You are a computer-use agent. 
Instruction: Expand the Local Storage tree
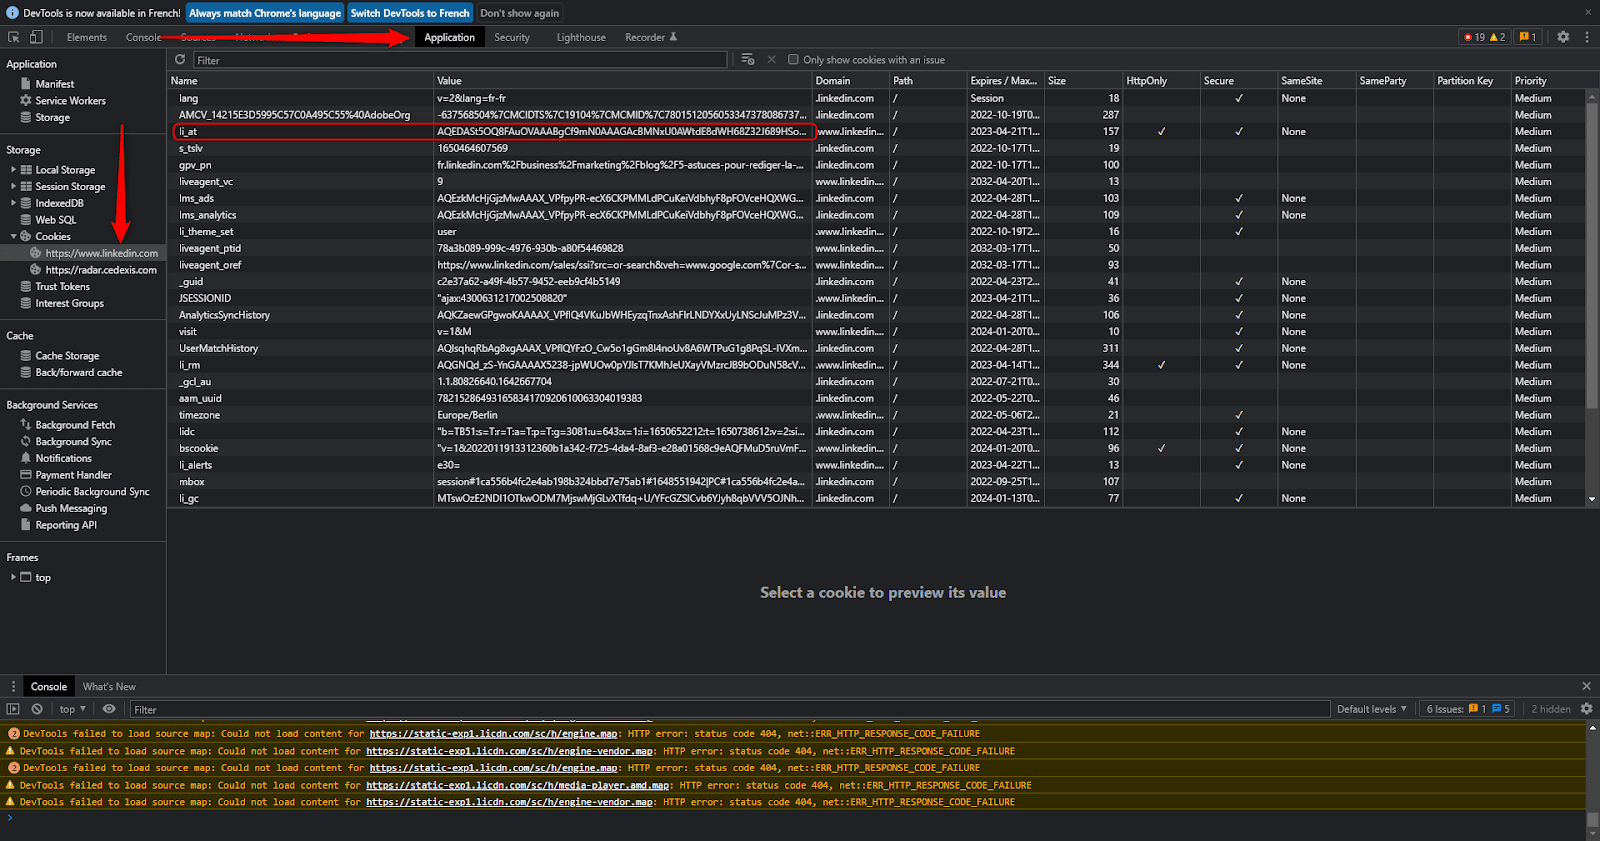coord(13,170)
